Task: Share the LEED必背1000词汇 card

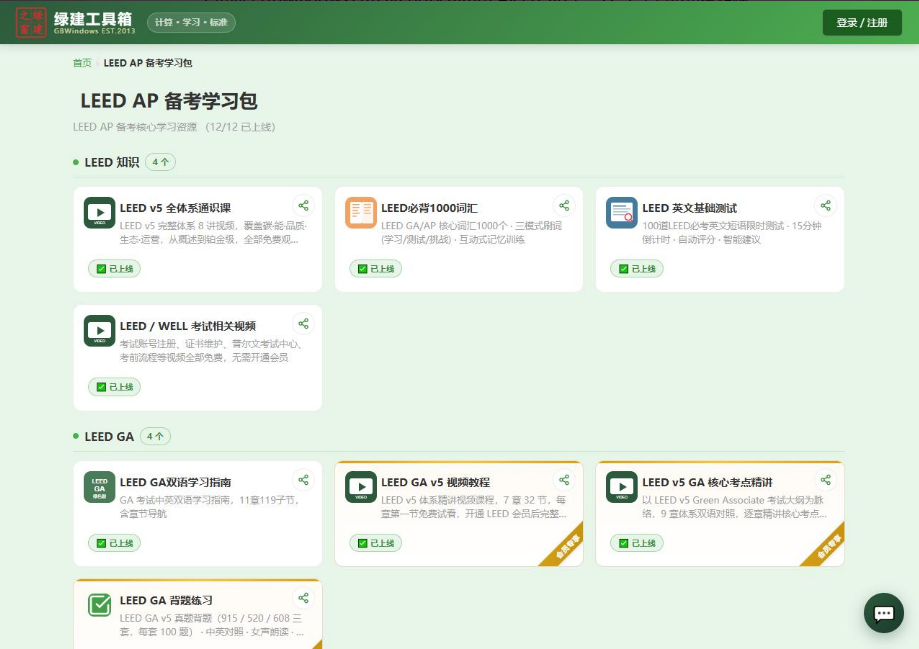Action: click(x=564, y=206)
